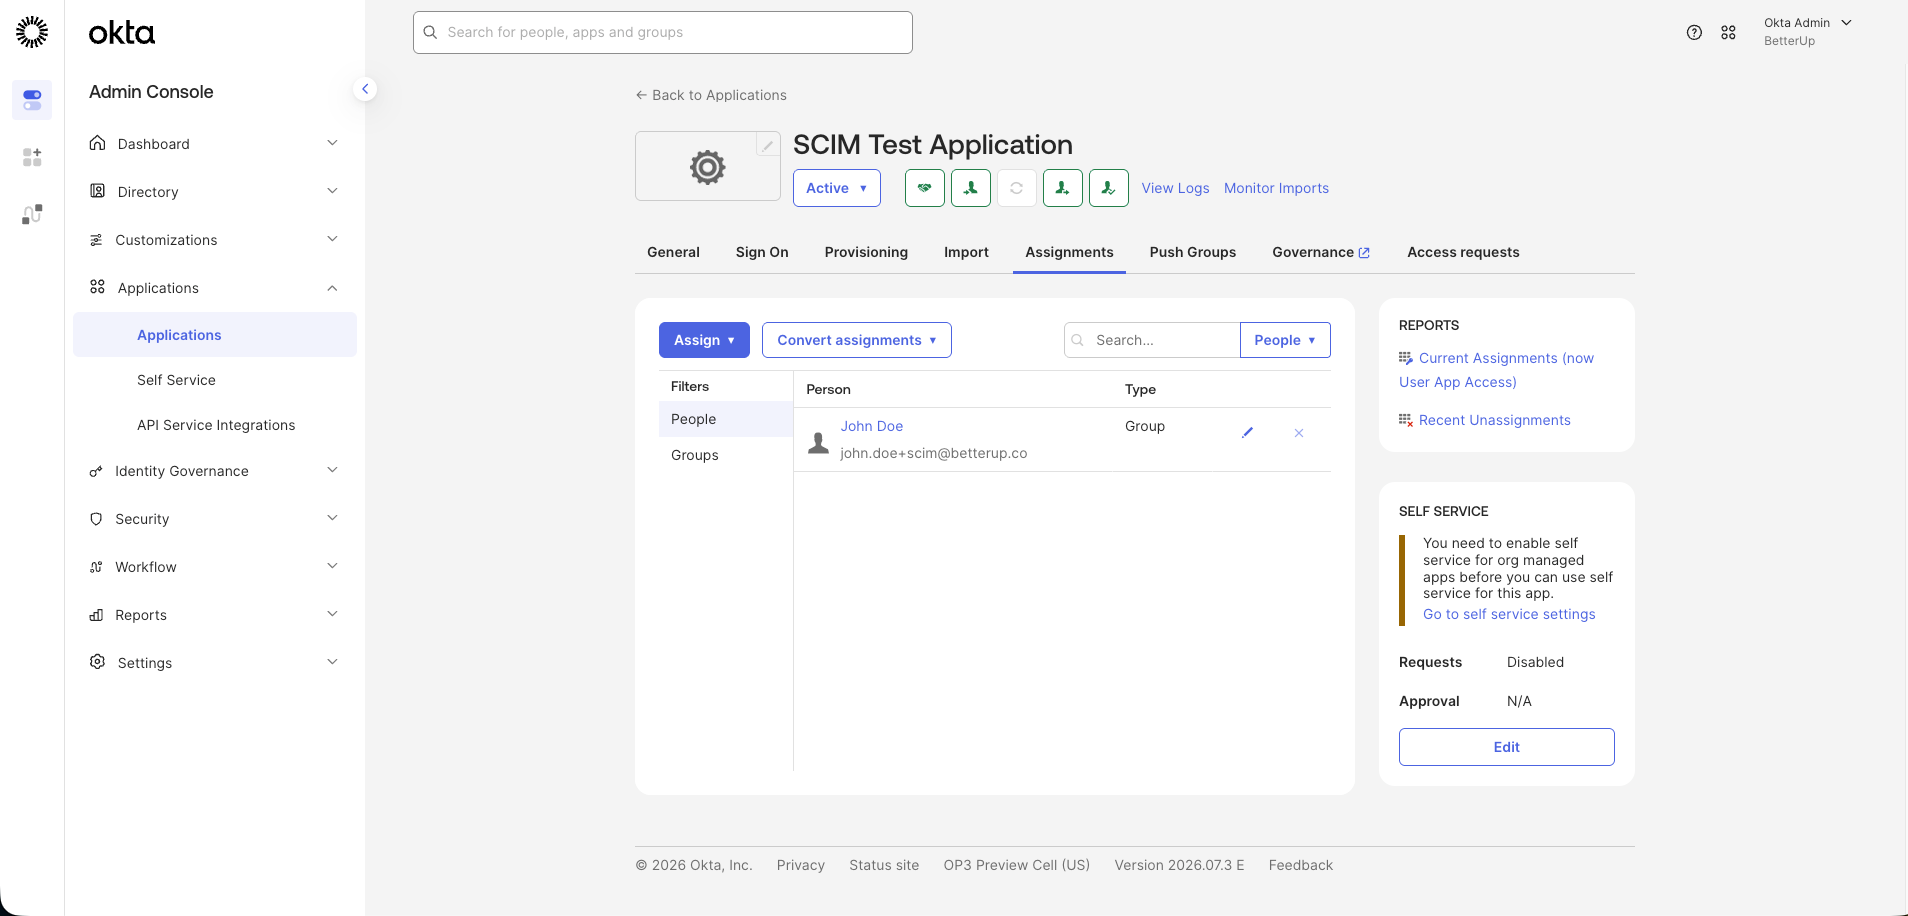Remove John Doe's assignment with X icon

pos(1299,433)
